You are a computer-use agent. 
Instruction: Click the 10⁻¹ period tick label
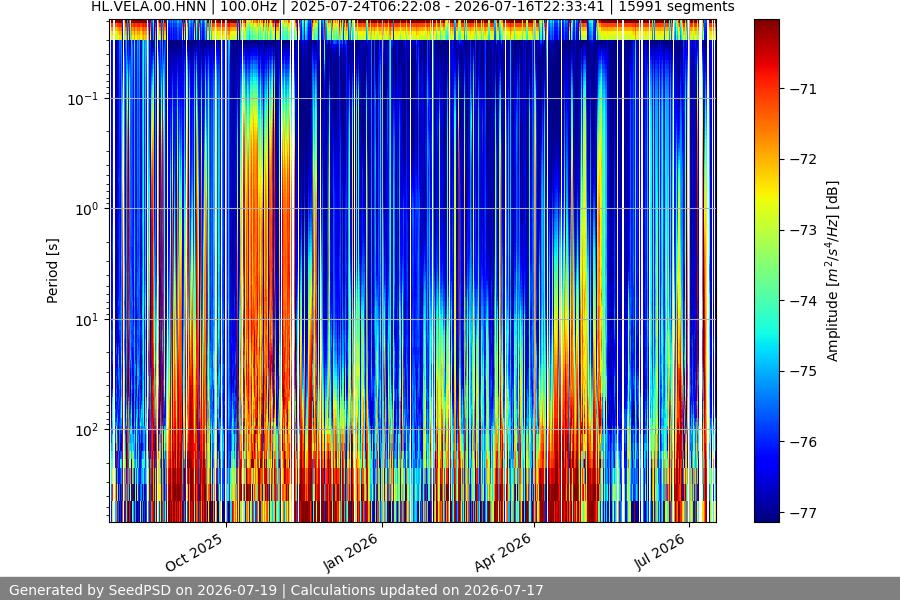[x=83, y=99]
